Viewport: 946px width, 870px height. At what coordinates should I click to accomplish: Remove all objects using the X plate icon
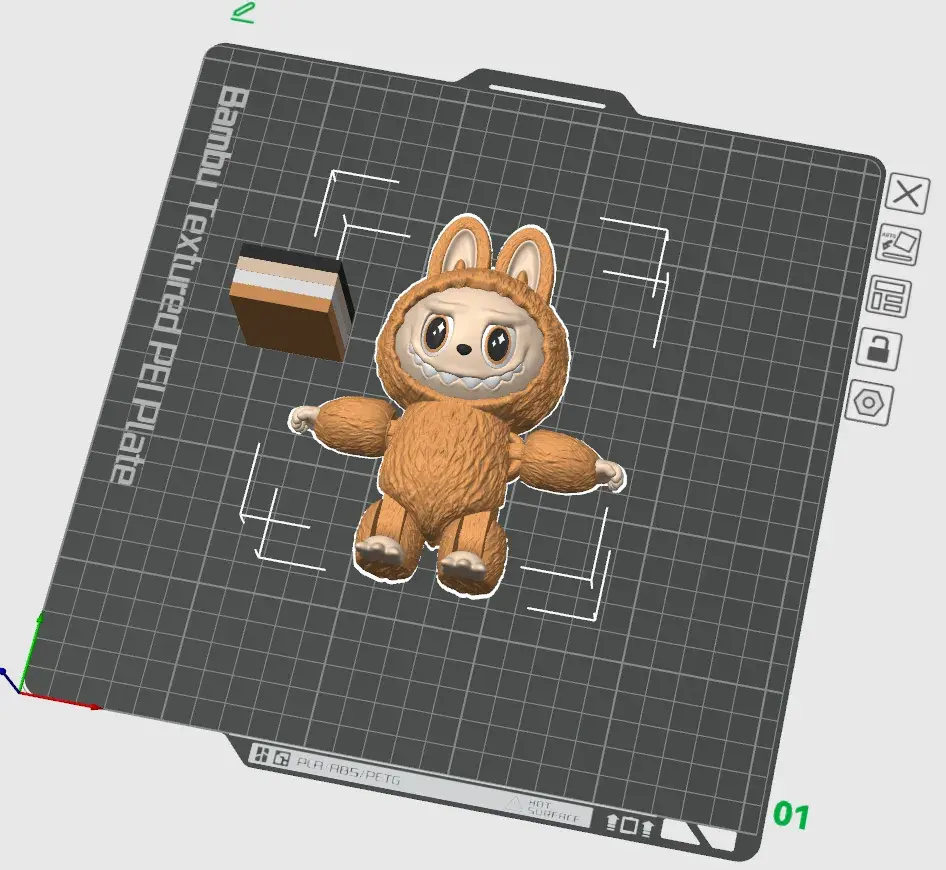coord(907,194)
